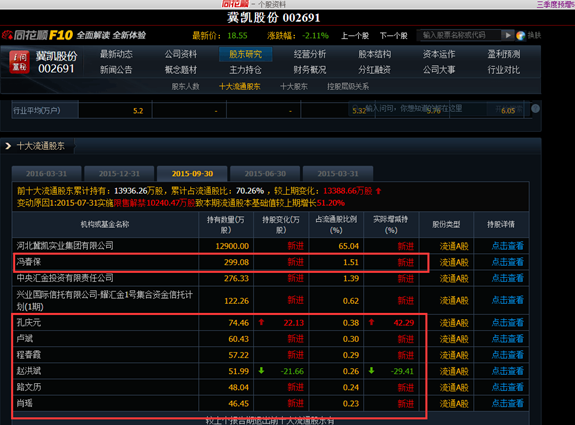
Task: Switch to the 2015-06-30 date tab
Action: [265, 173]
